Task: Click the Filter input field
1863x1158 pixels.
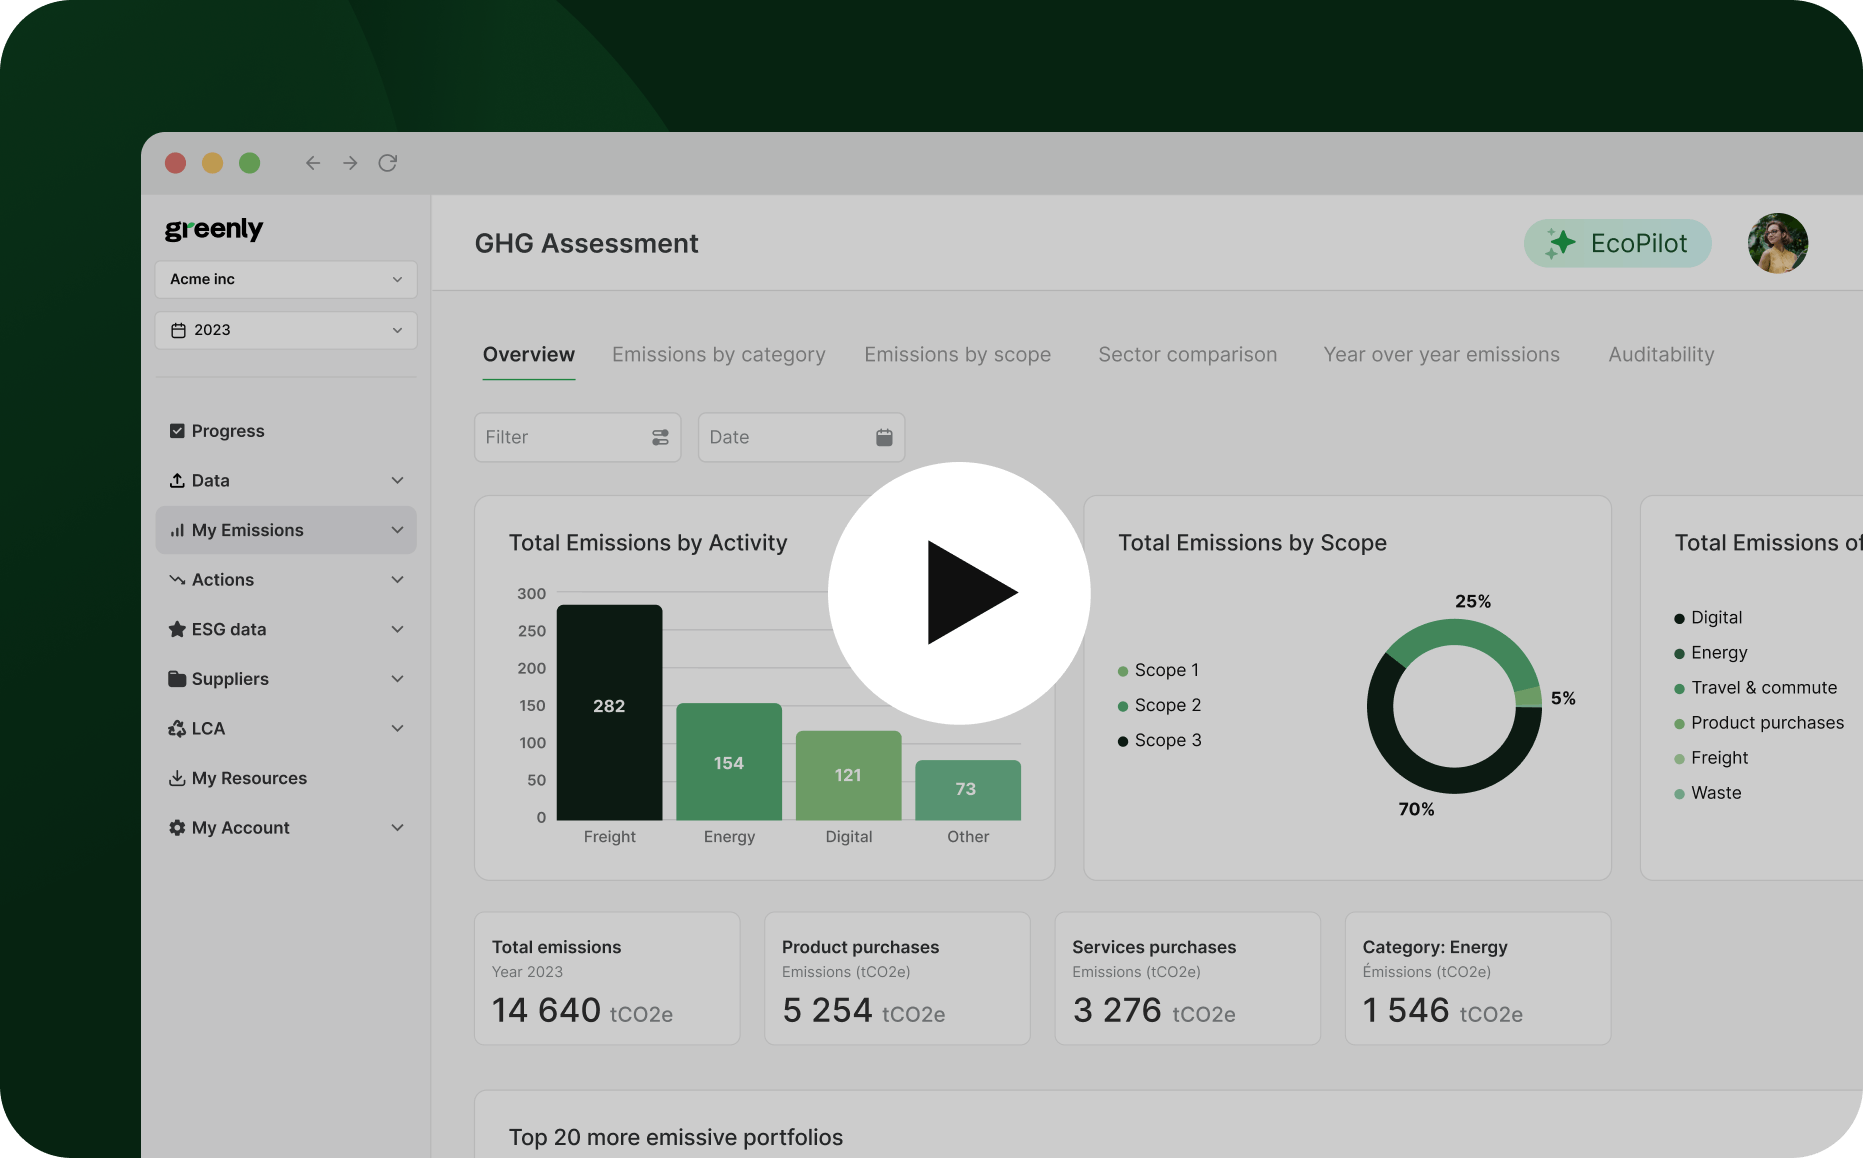Action: (578, 437)
